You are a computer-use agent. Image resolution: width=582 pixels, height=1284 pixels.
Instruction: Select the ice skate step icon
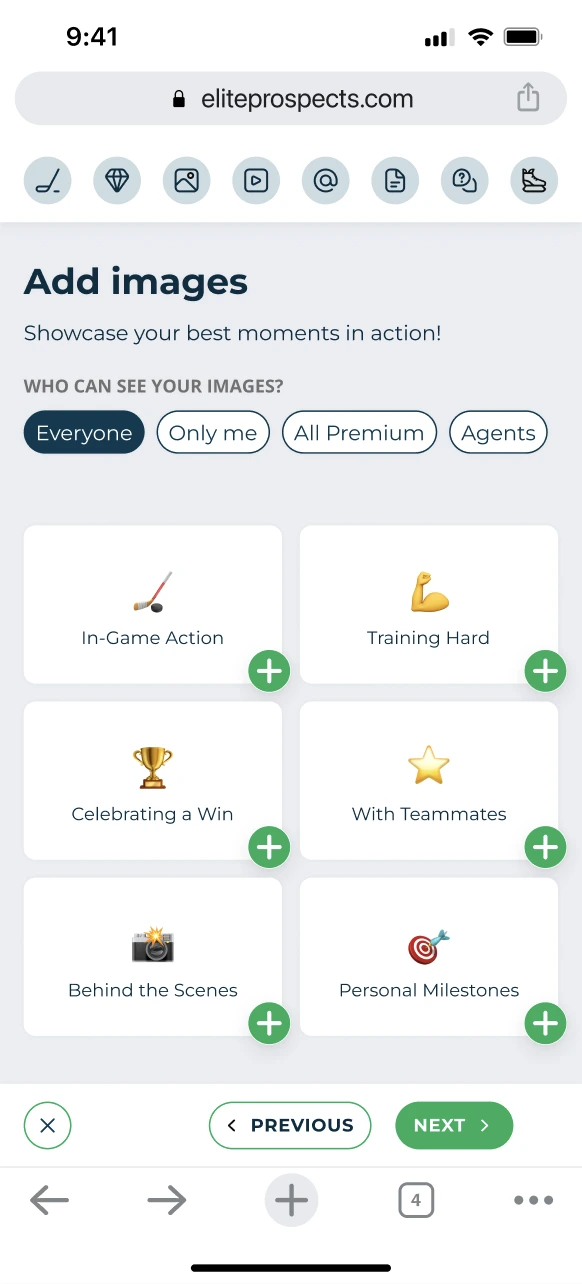click(x=534, y=181)
